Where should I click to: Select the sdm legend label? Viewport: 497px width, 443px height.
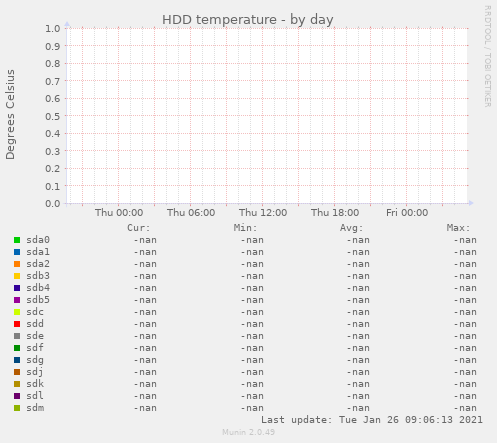(35, 408)
